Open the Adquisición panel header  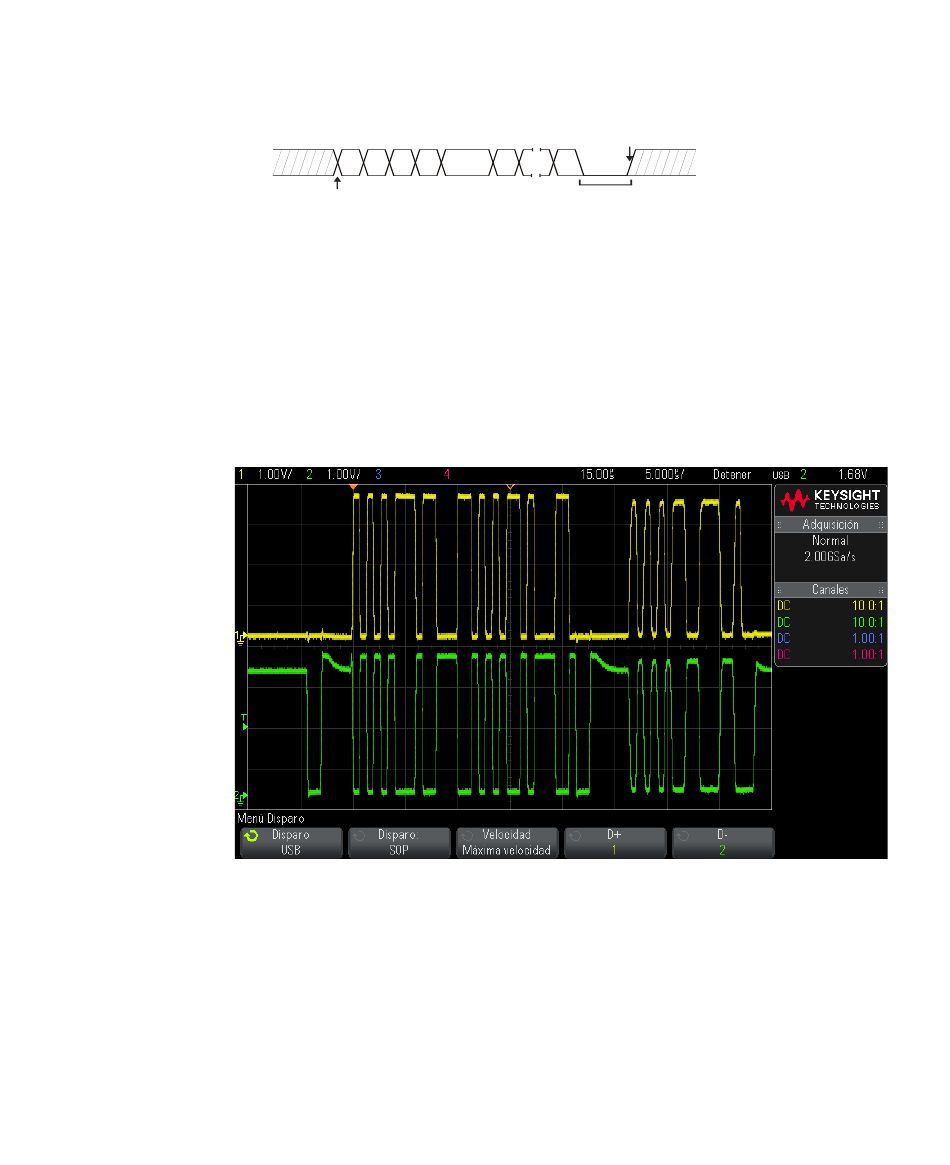pos(830,525)
